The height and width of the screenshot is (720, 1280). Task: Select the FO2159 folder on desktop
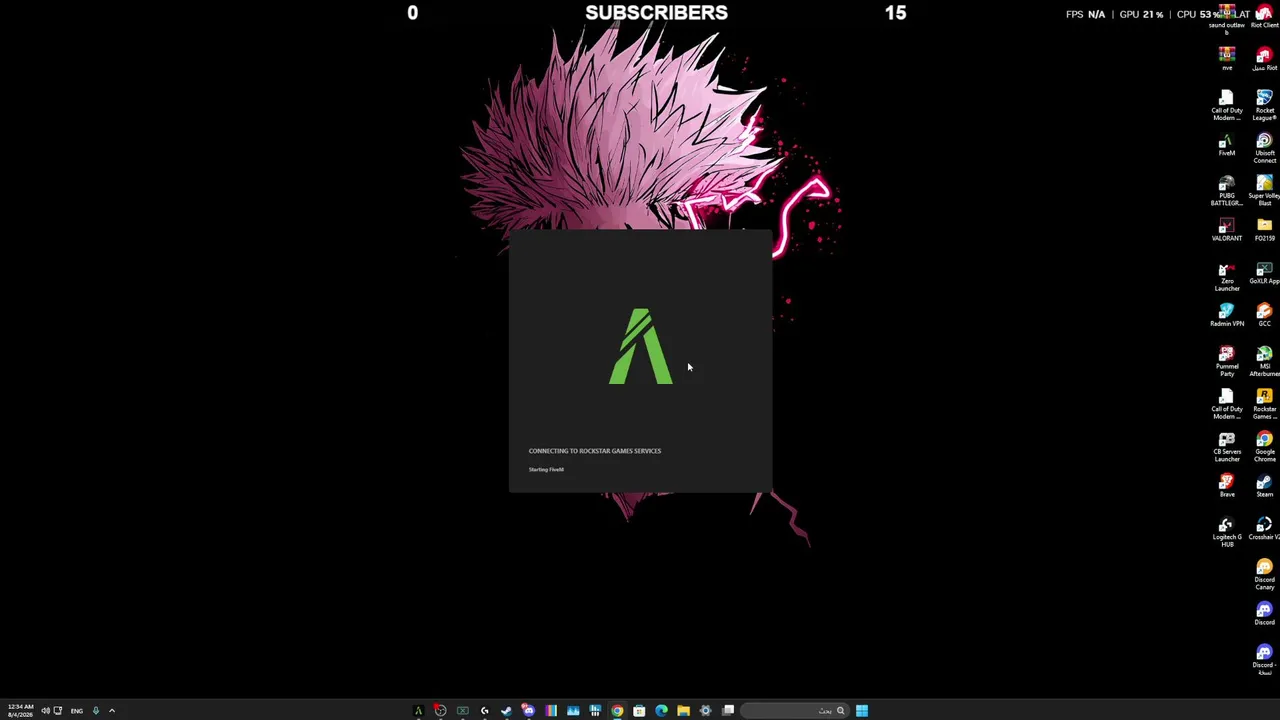[x=1265, y=231]
